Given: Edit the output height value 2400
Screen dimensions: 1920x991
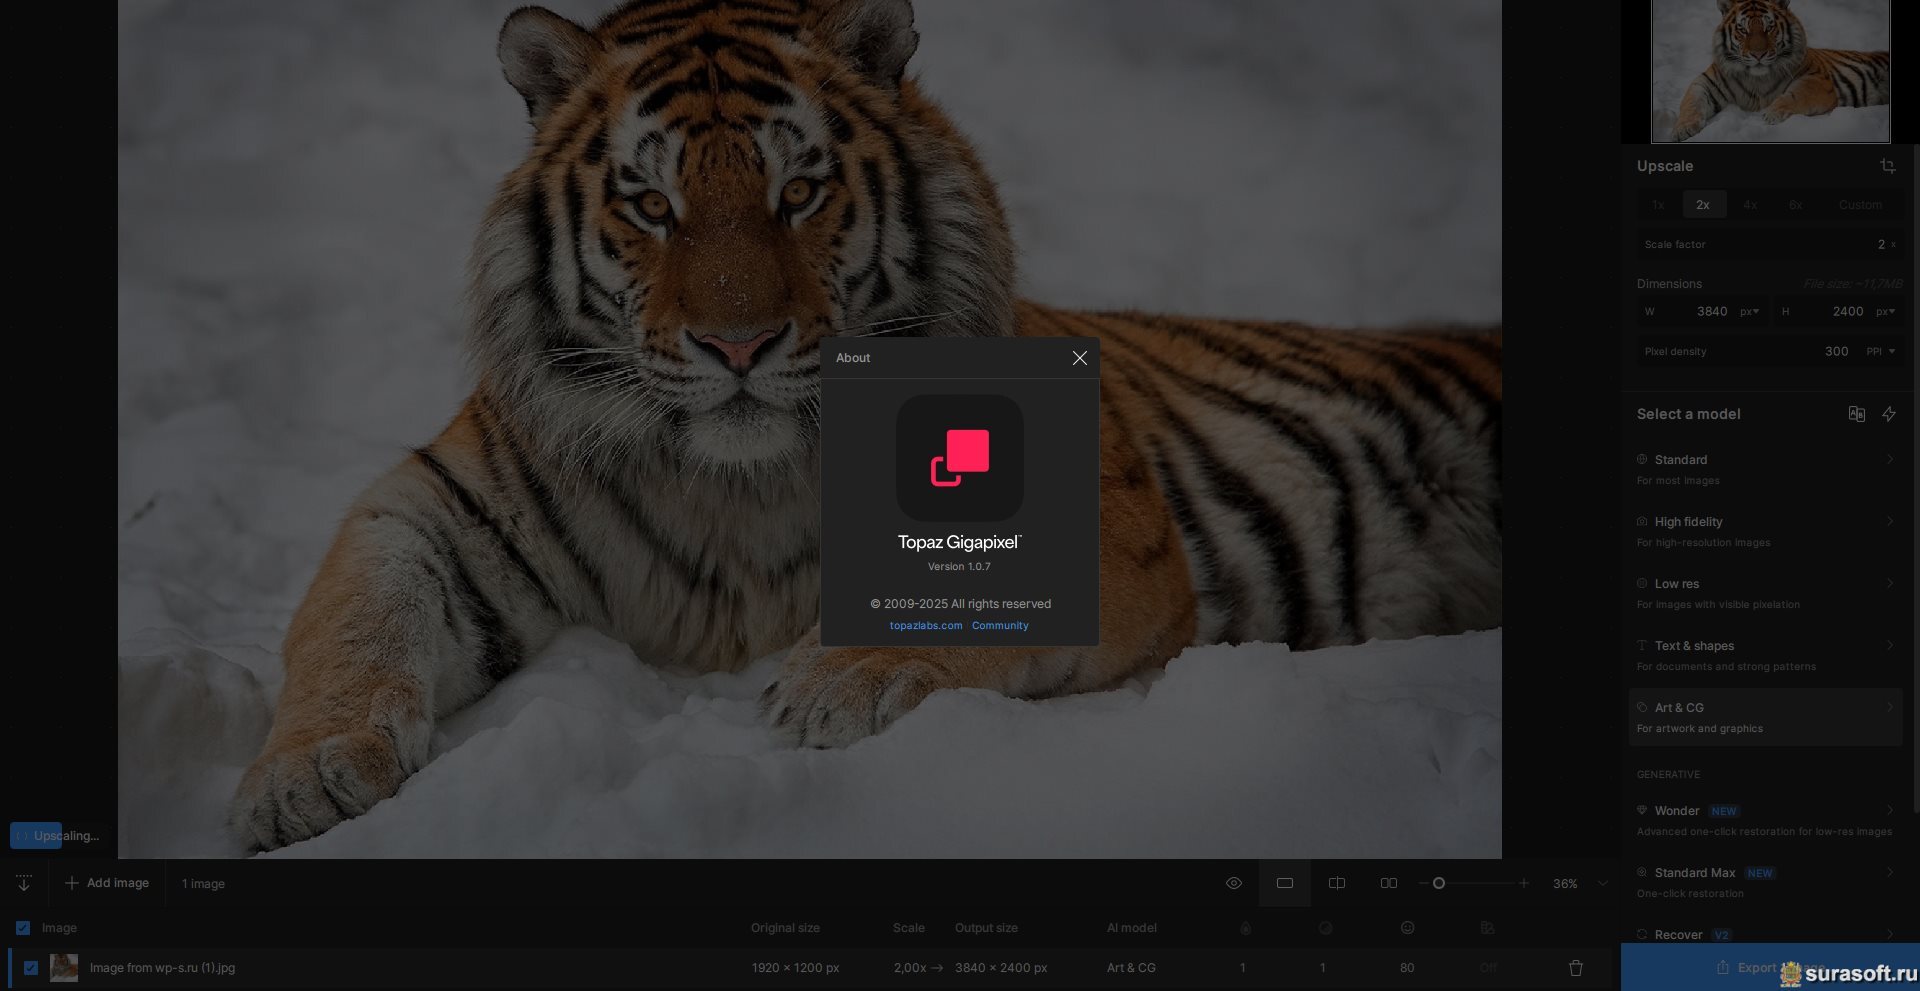Looking at the screenshot, I should tap(1848, 312).
